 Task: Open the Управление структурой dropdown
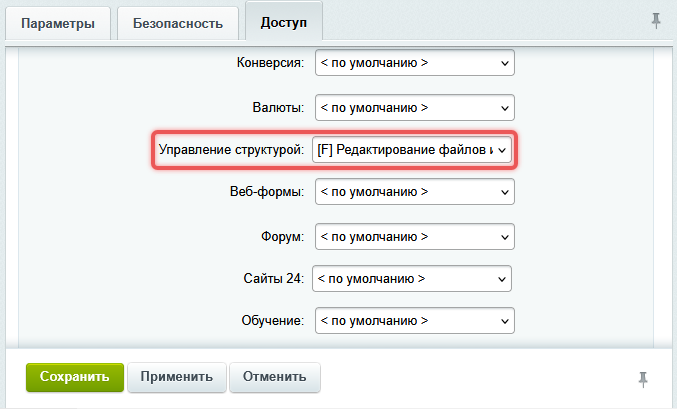click(x=412, y=150)
